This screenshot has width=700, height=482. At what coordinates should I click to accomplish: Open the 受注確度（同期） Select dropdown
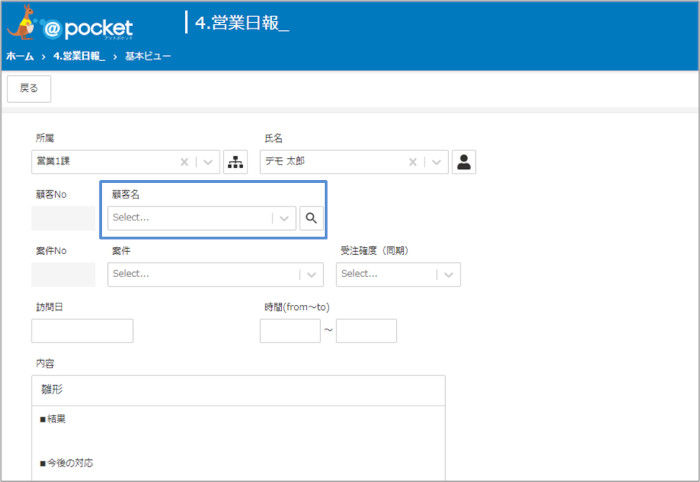(398, 274)
